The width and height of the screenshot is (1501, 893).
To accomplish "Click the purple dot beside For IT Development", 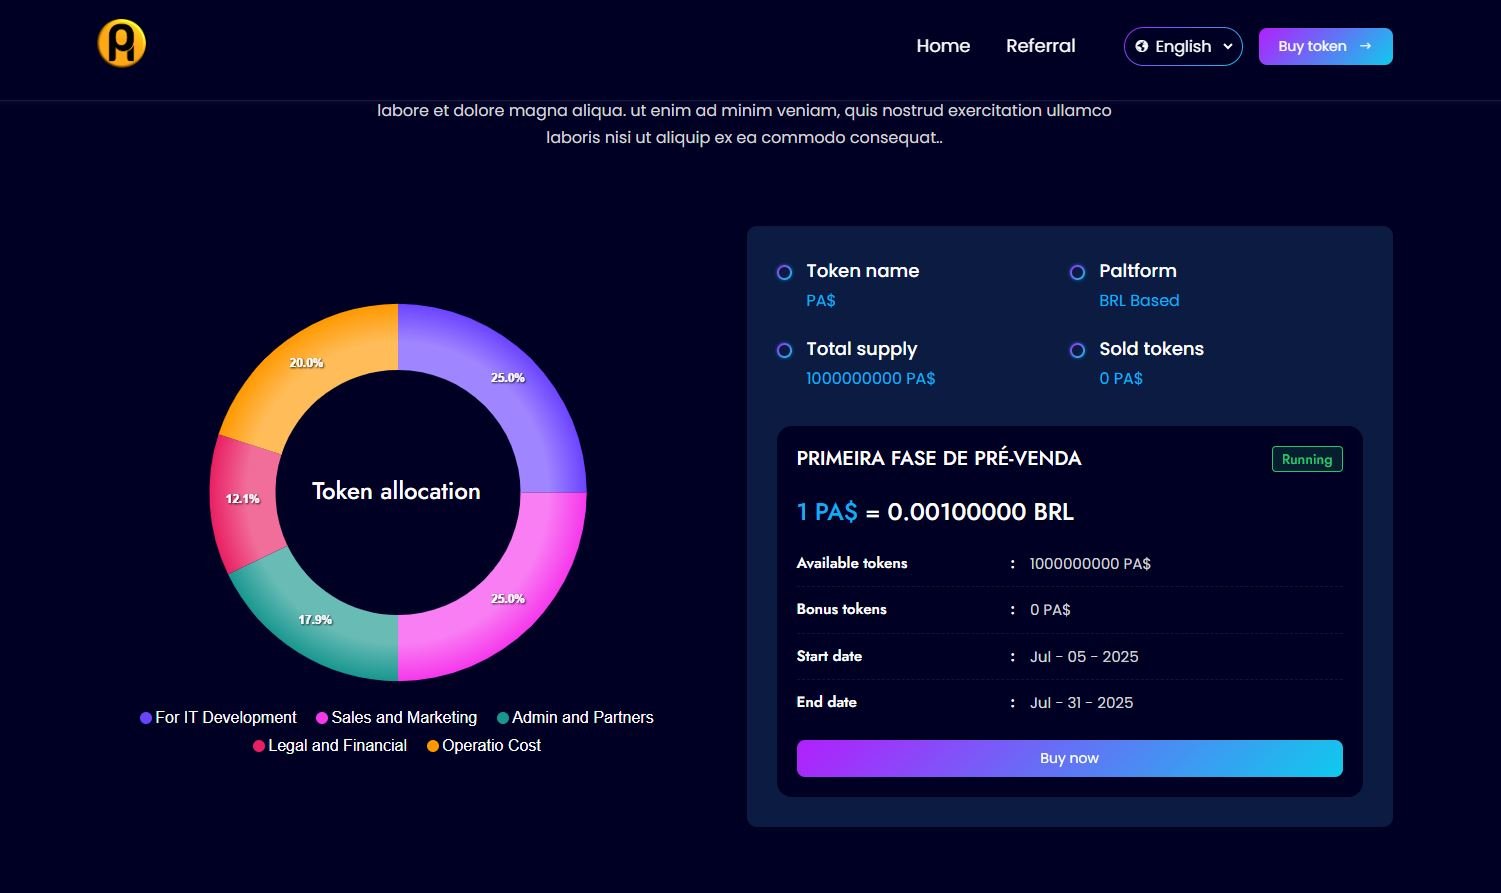I will (x=144, y=717).
